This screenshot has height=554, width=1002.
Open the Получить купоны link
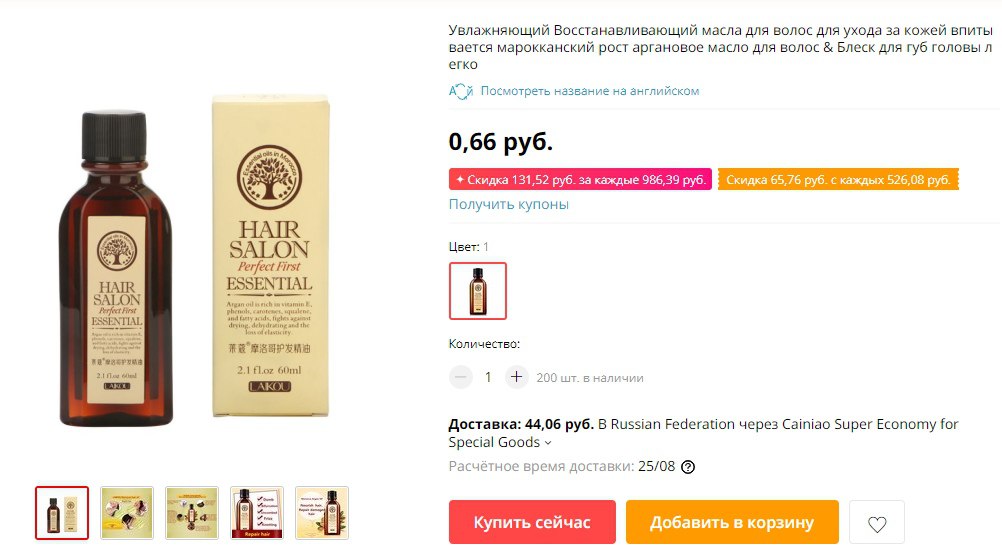point(509,204)
